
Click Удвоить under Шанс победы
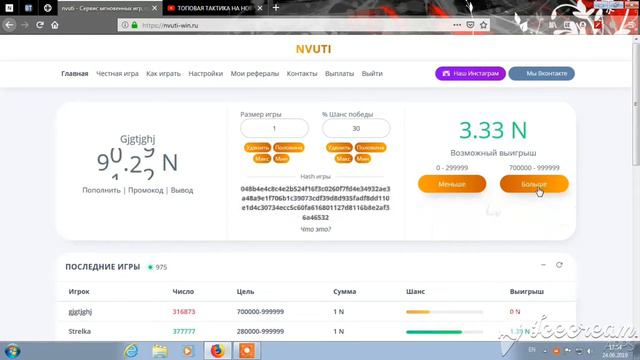(x=339, y=147)
